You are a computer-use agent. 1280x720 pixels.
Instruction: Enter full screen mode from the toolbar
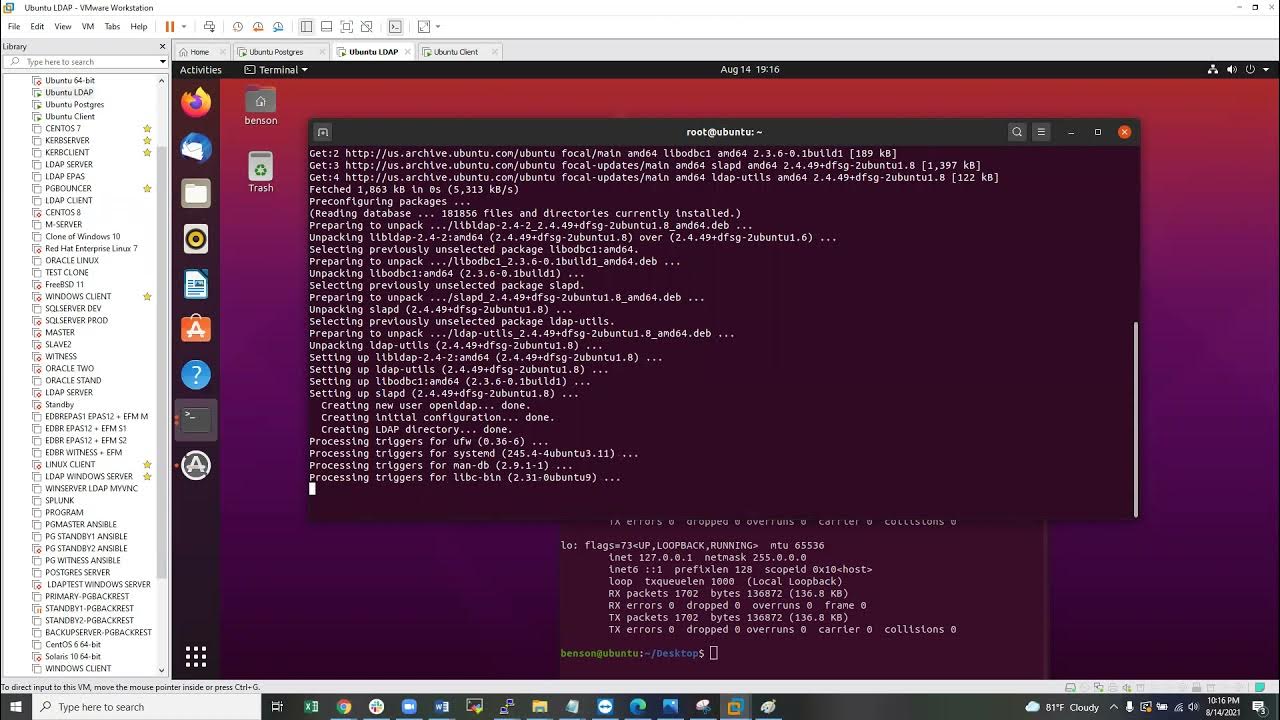point(346,26)
